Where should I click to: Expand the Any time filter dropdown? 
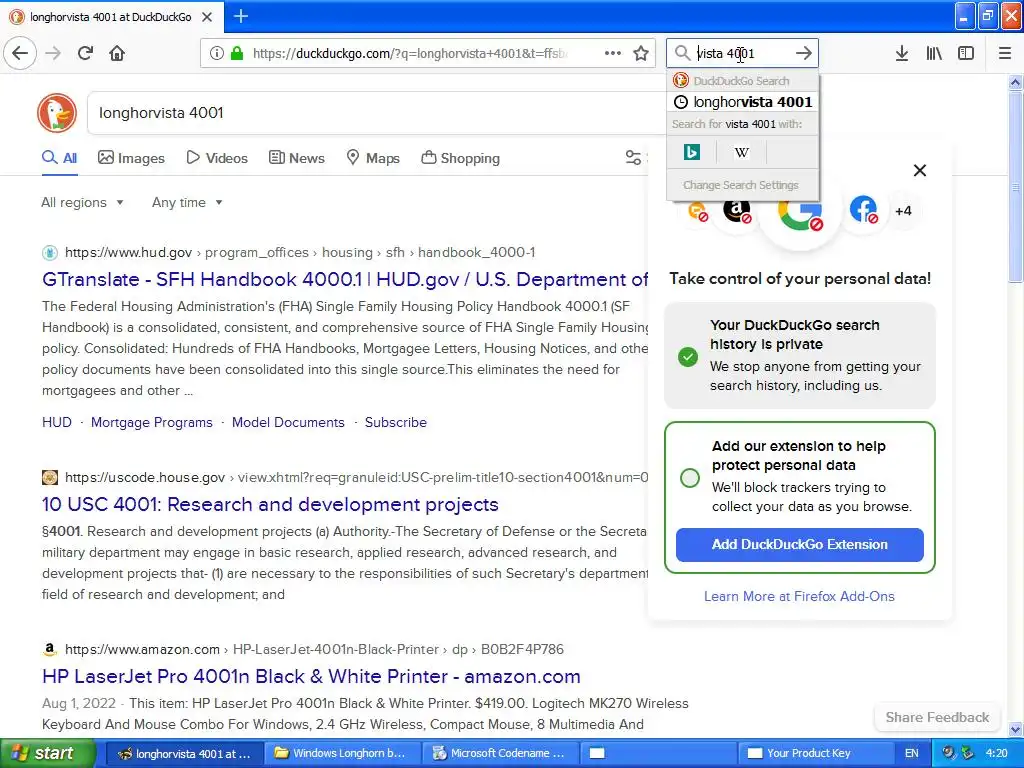[187, 202]
